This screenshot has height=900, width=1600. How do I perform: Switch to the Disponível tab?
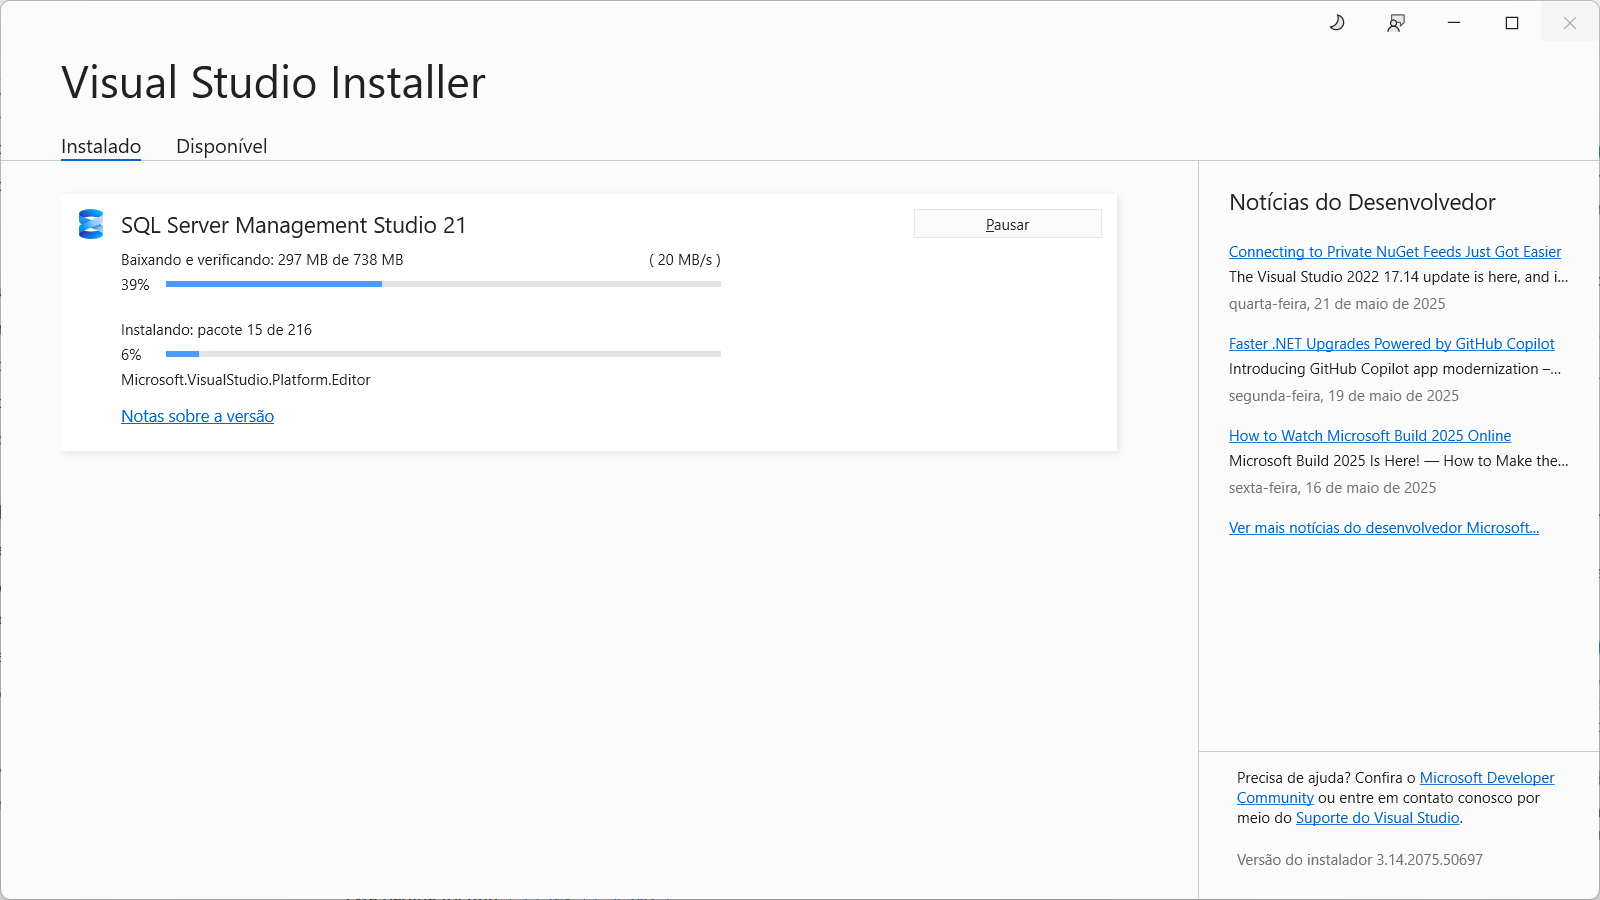(x=222, y=146)
